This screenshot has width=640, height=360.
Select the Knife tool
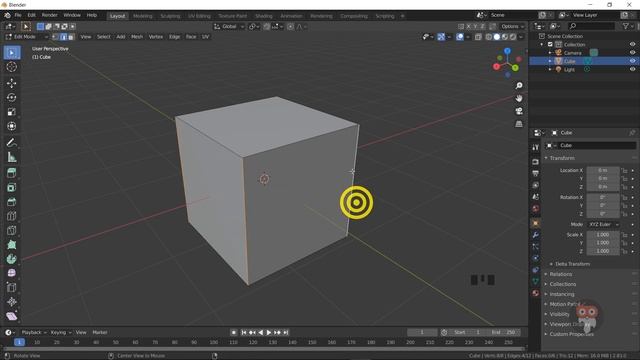[x=12, y=231]
